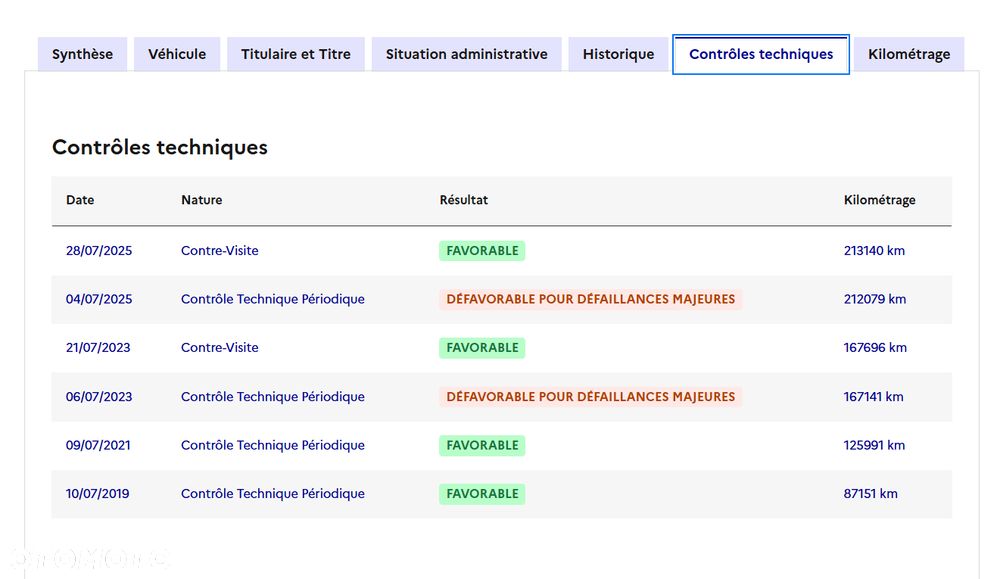Switch to the Kilométrage tab
The width and height of the screenshot is (1000, 579).
[909, 54]
